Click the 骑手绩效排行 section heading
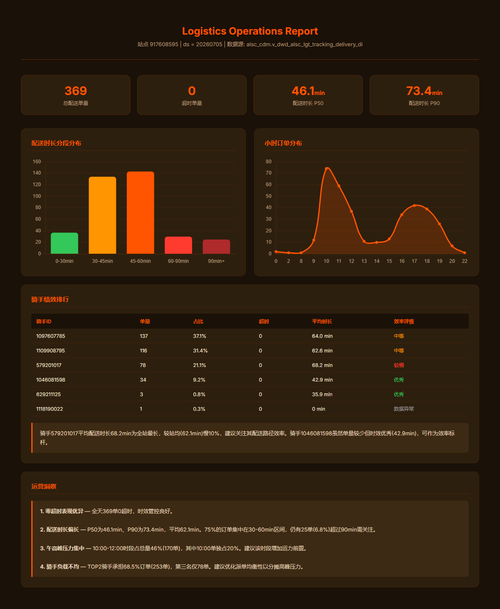Screen dimensions: 500x609 [x=50, y=299]
